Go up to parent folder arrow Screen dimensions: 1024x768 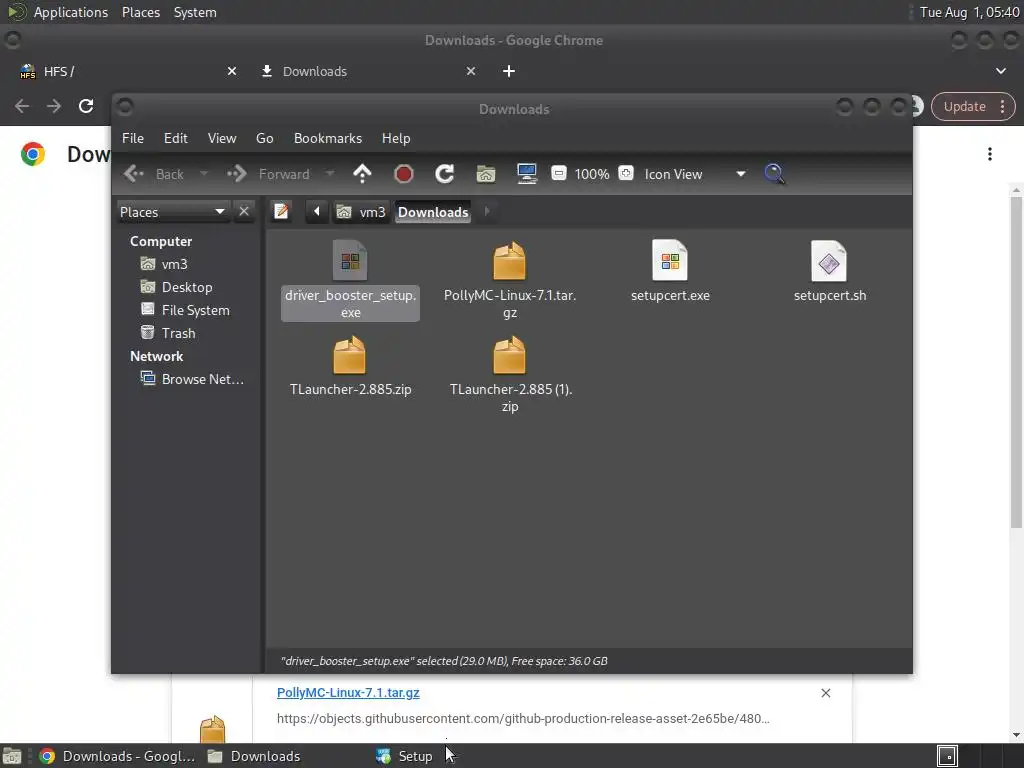(362, 174)
